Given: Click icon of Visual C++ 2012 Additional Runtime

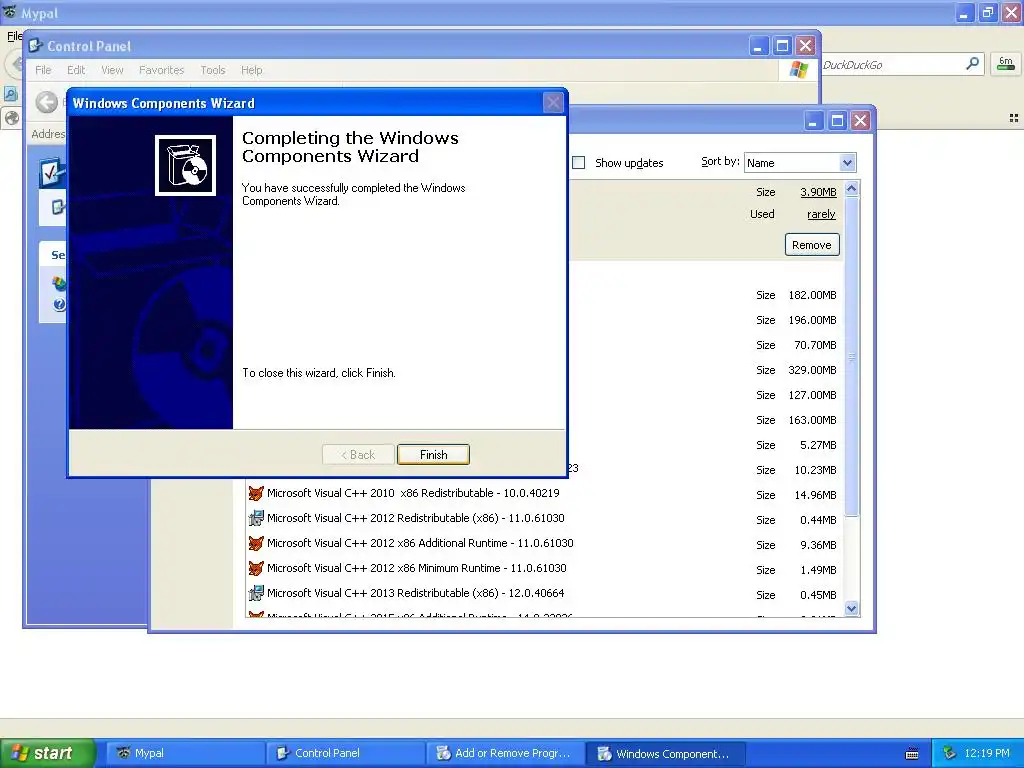Looking at the screenshot, I should pos(256,543).
